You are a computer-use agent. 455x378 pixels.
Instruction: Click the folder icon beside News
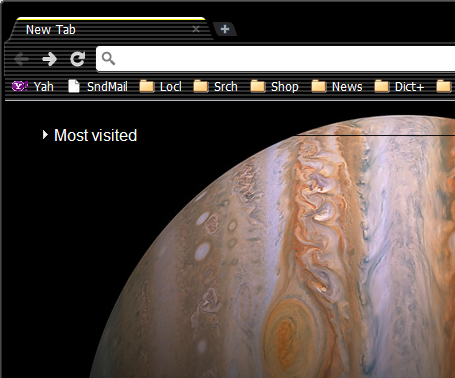(319, 87)
